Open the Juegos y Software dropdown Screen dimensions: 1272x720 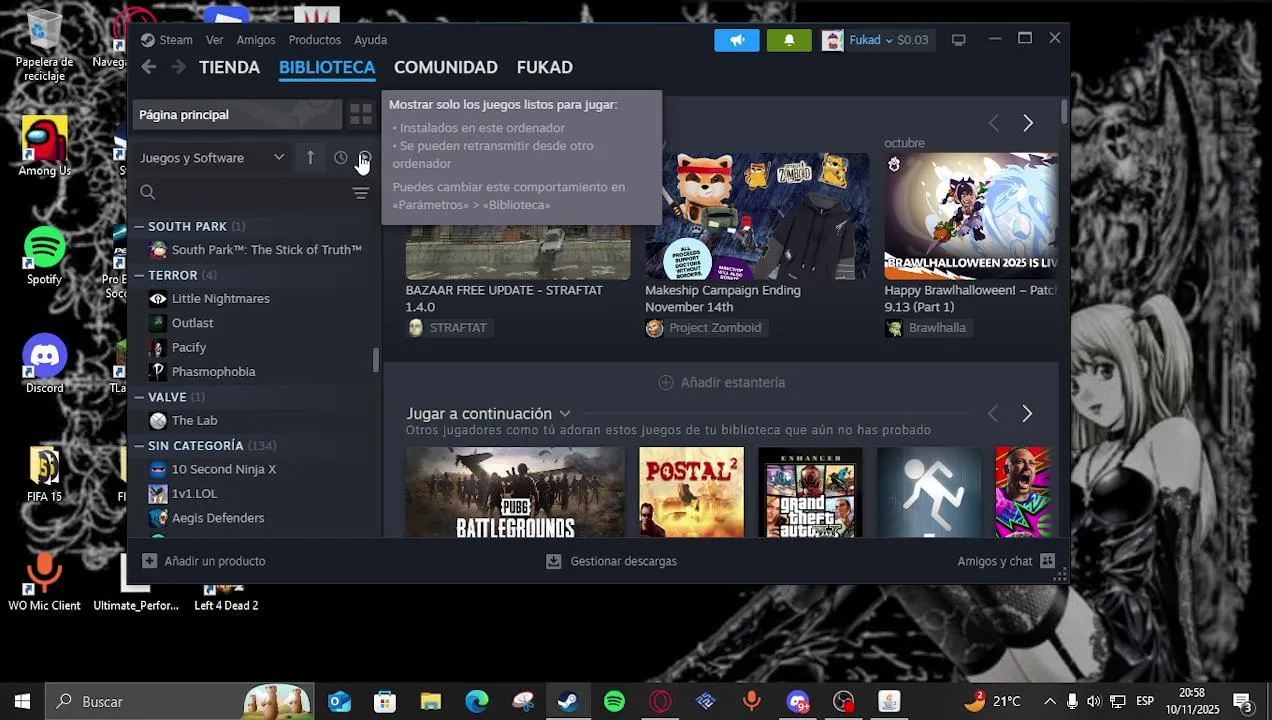212,158
